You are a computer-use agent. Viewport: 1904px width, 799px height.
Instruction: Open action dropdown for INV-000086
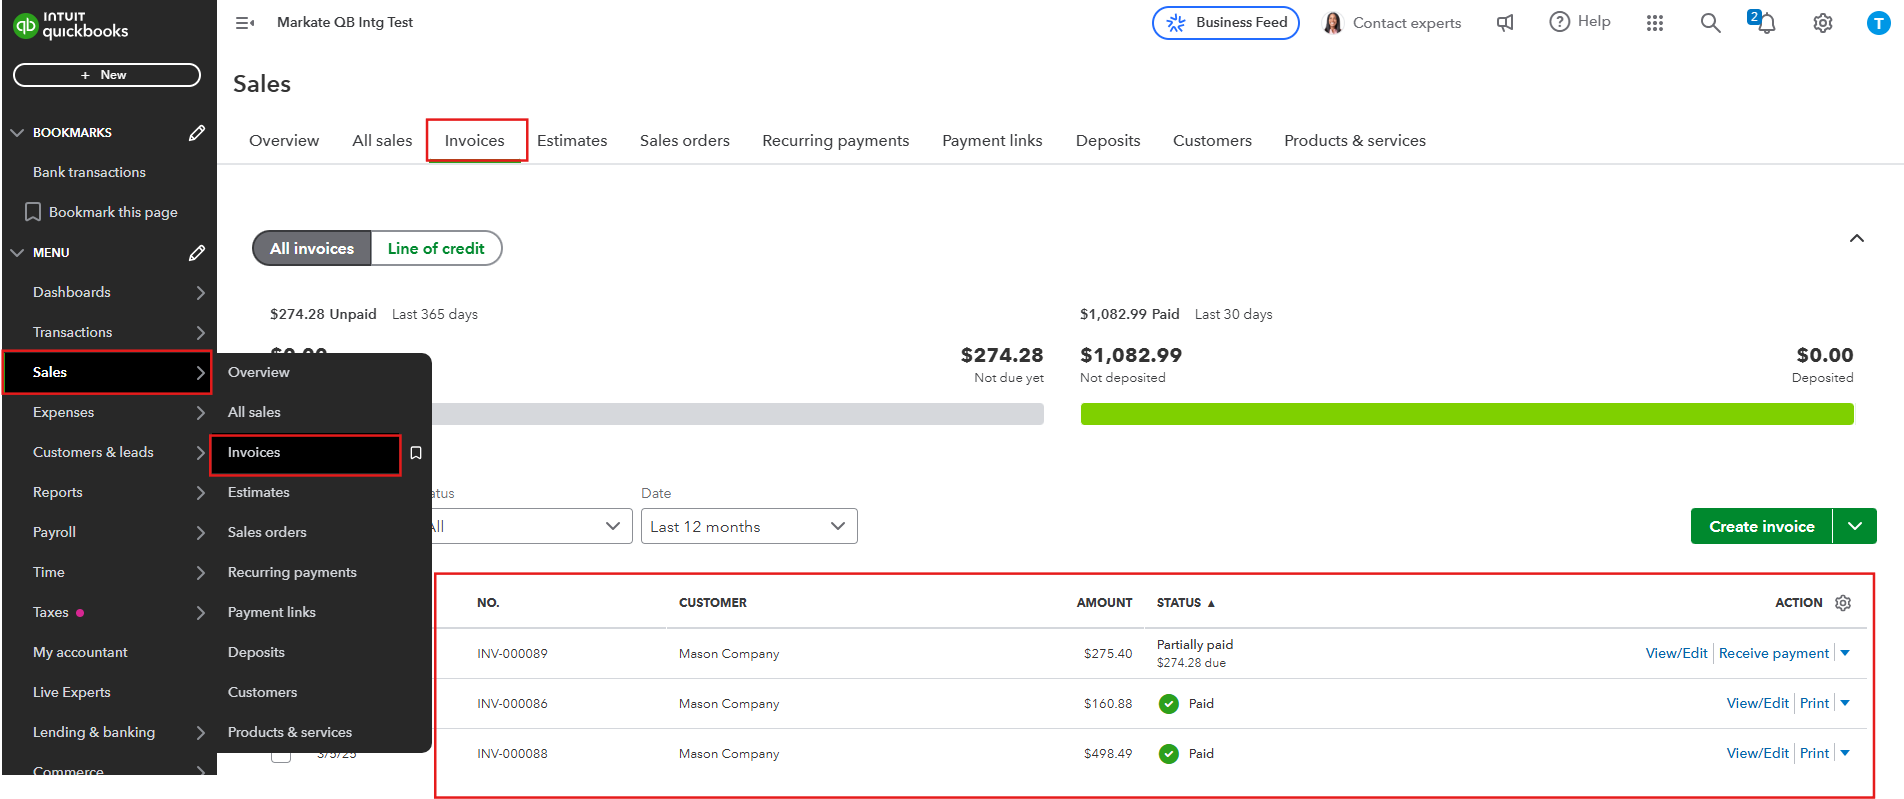coord(1845,703)
